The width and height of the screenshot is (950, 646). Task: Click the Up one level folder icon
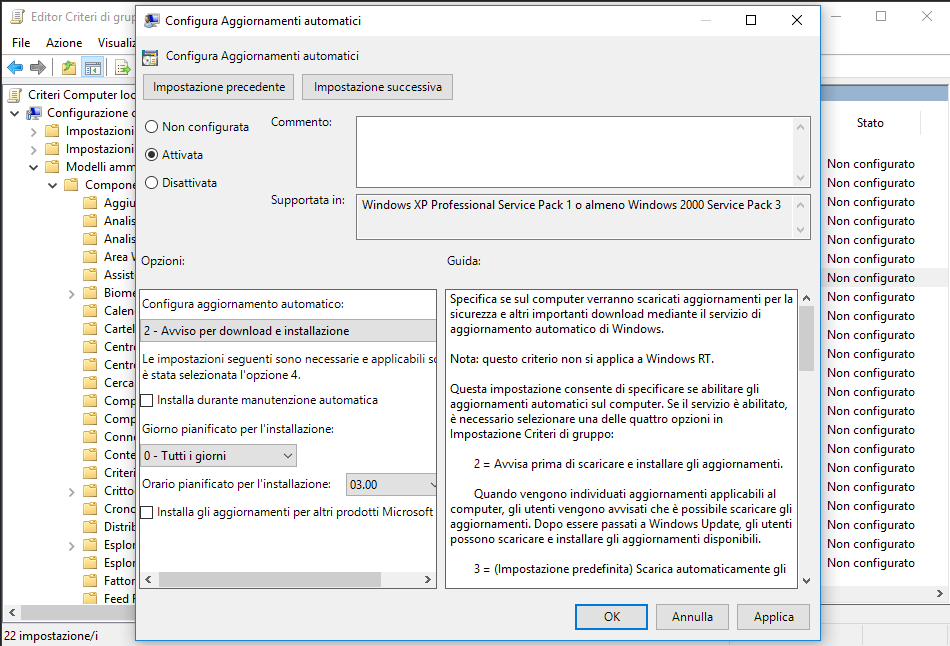[68, 68]
